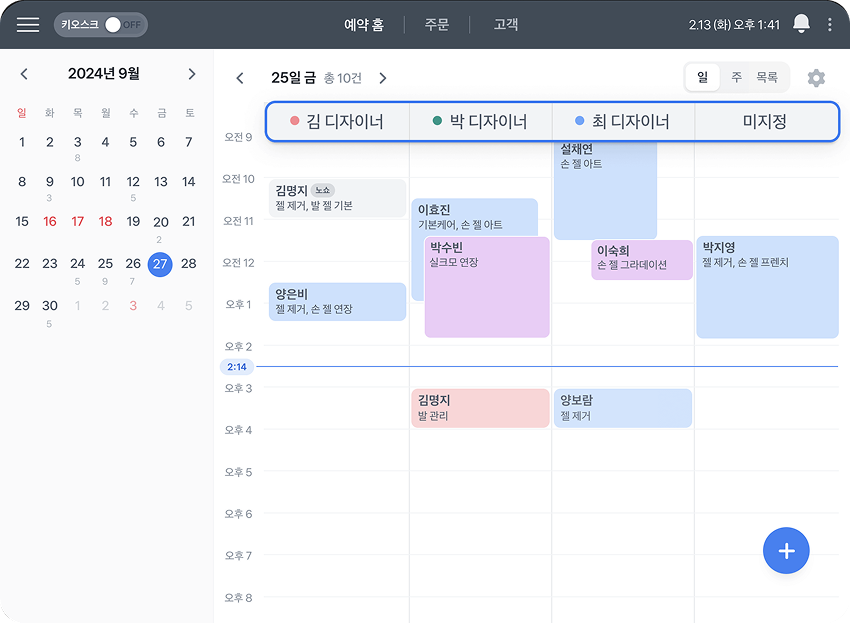Open the 고객 tab
850x623 pixels.
point(506,24)
